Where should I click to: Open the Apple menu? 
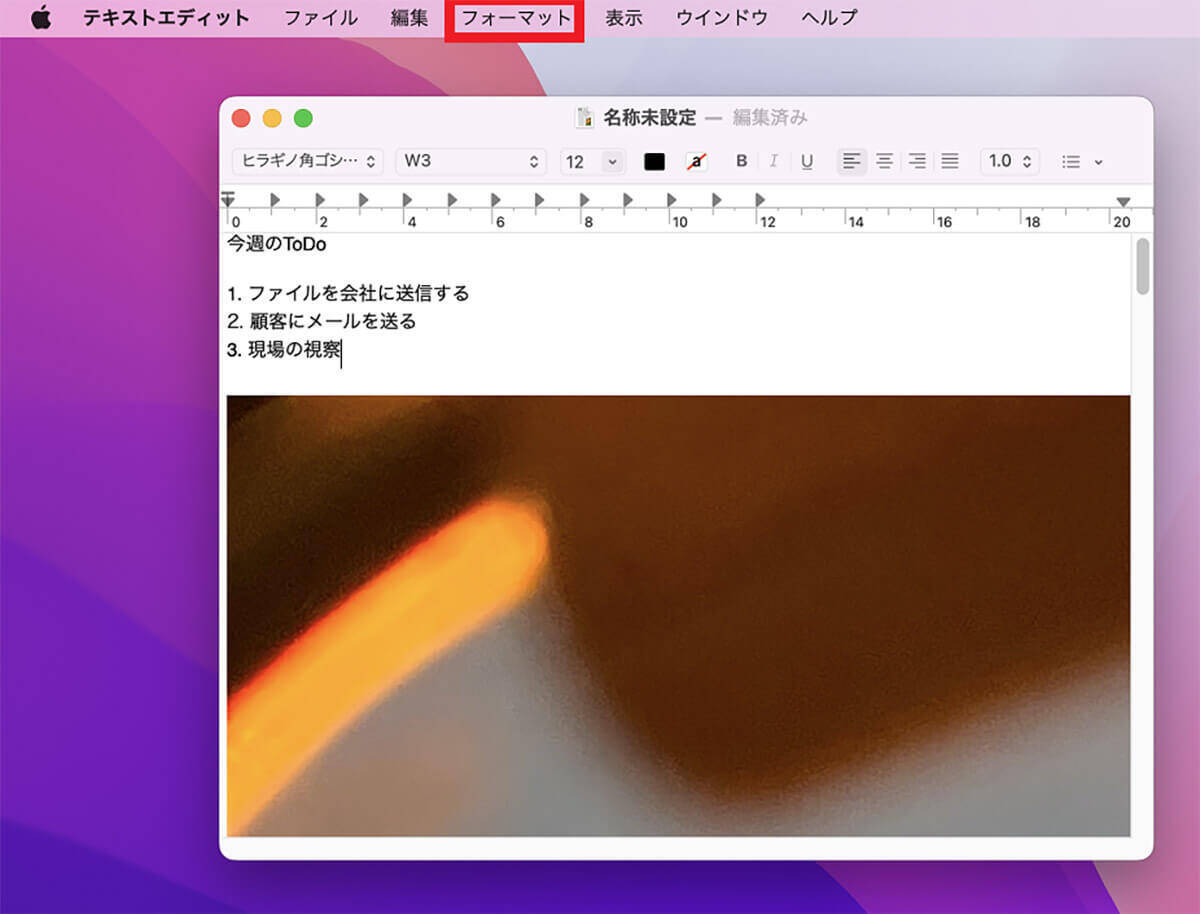[40, 17]
